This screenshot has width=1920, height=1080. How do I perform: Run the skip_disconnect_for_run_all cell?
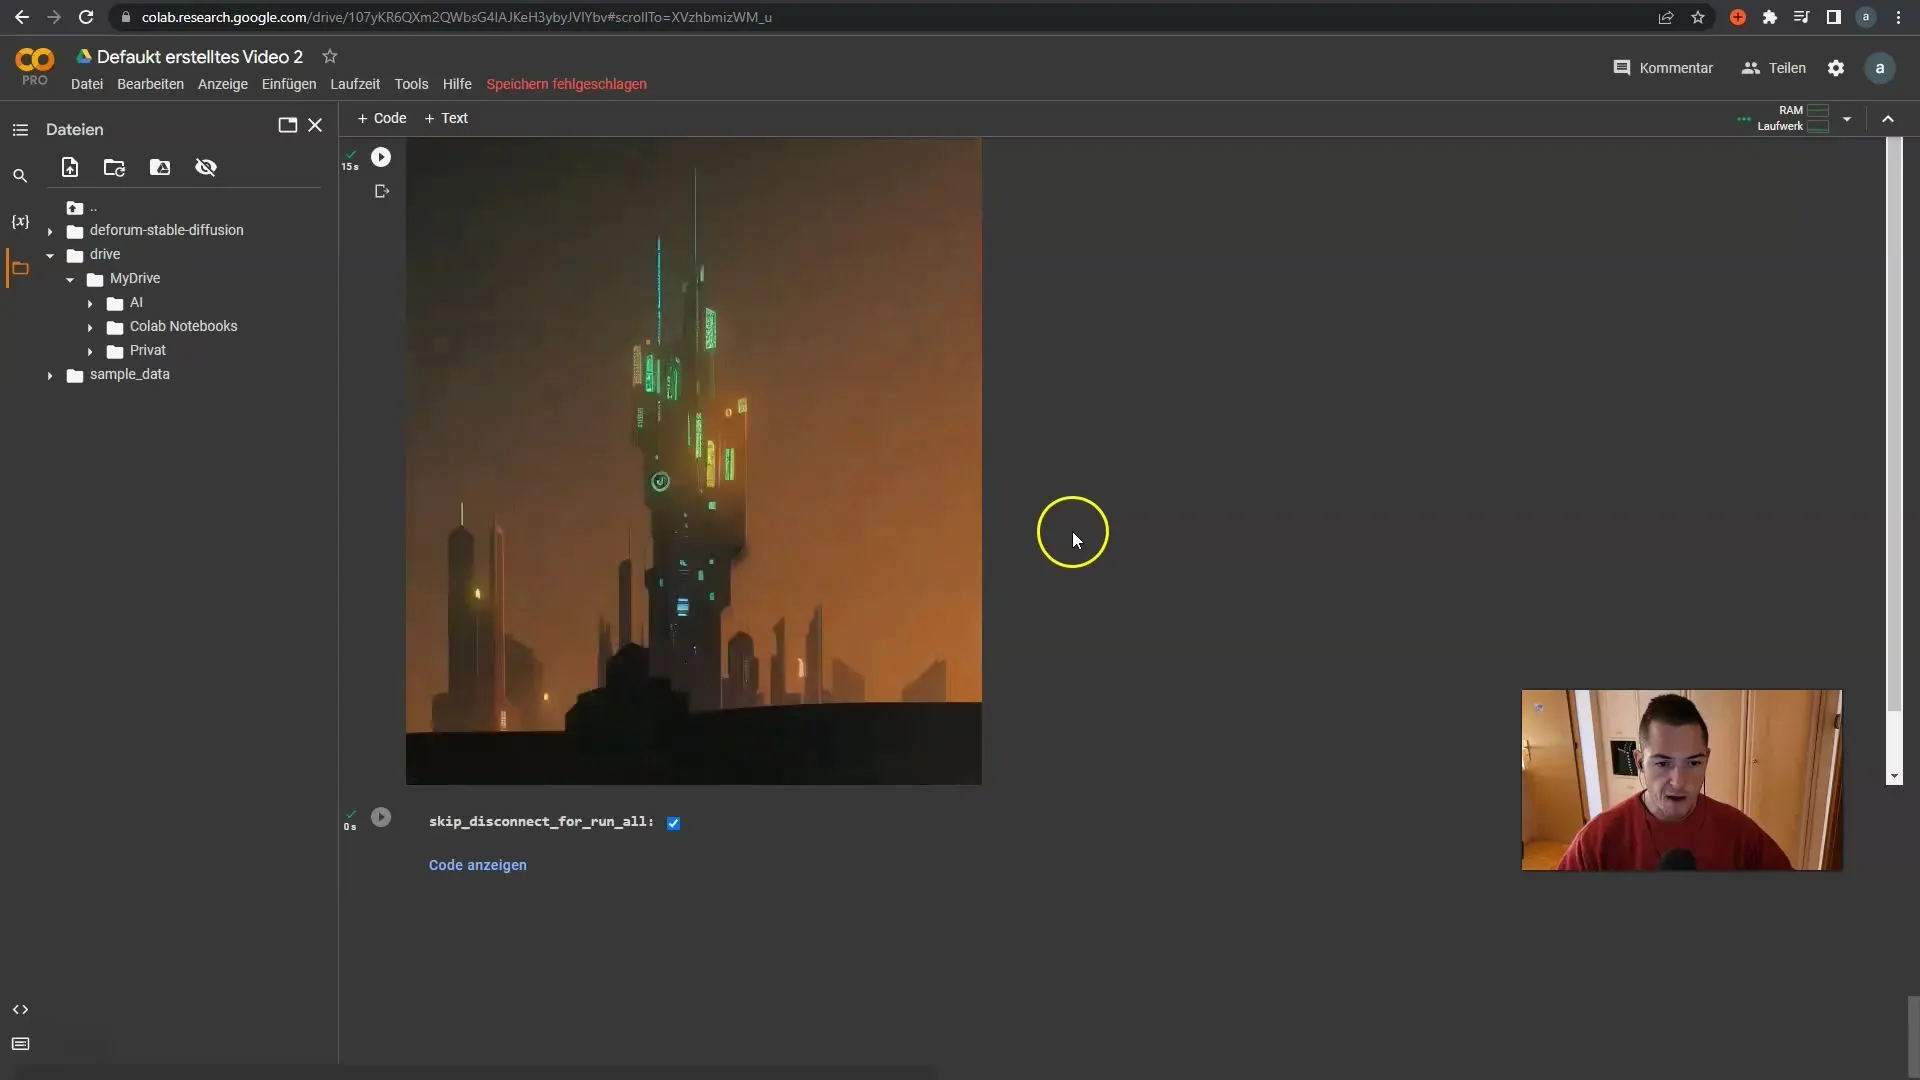pos(381,817)
